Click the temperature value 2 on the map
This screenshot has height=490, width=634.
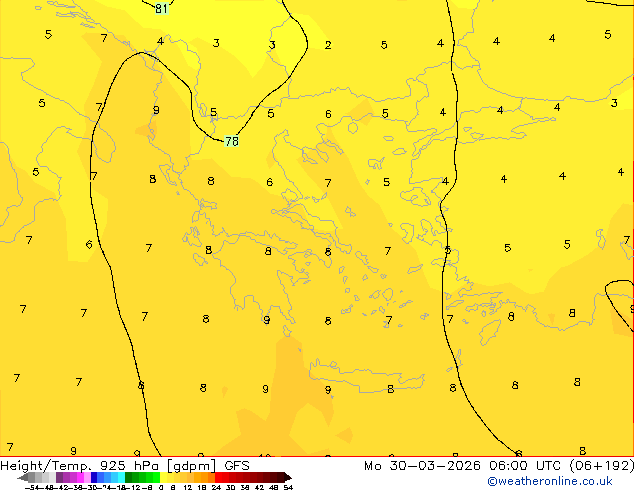(328, 45)
